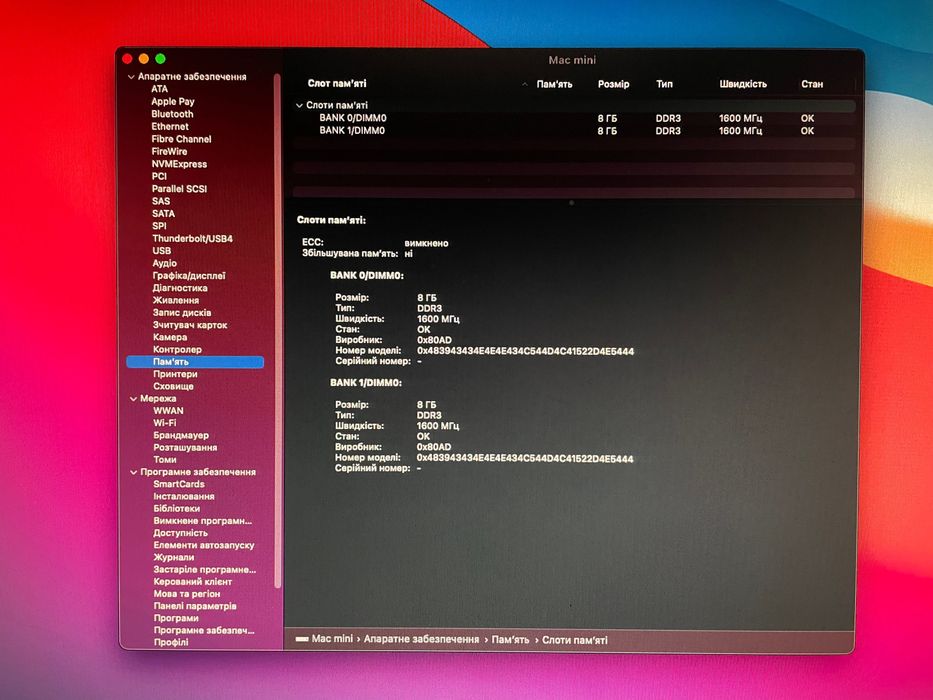Open the SAS sidebar entry
Viewport: 933px width, 700px height.
tap(161, 202)
